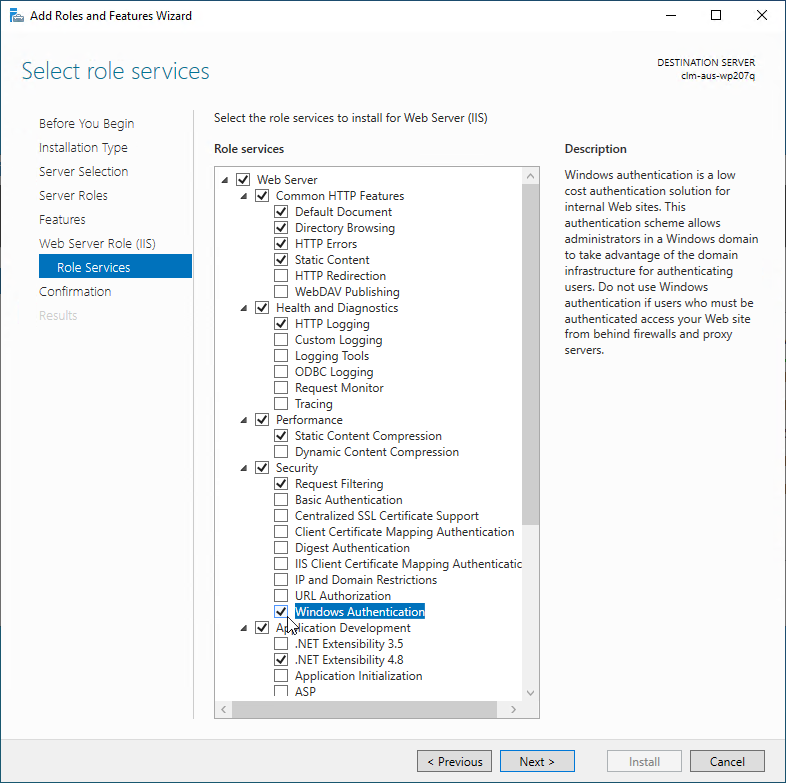Click vertical scrollbar up arrow
786x783 pixels.
pos(530,176)
